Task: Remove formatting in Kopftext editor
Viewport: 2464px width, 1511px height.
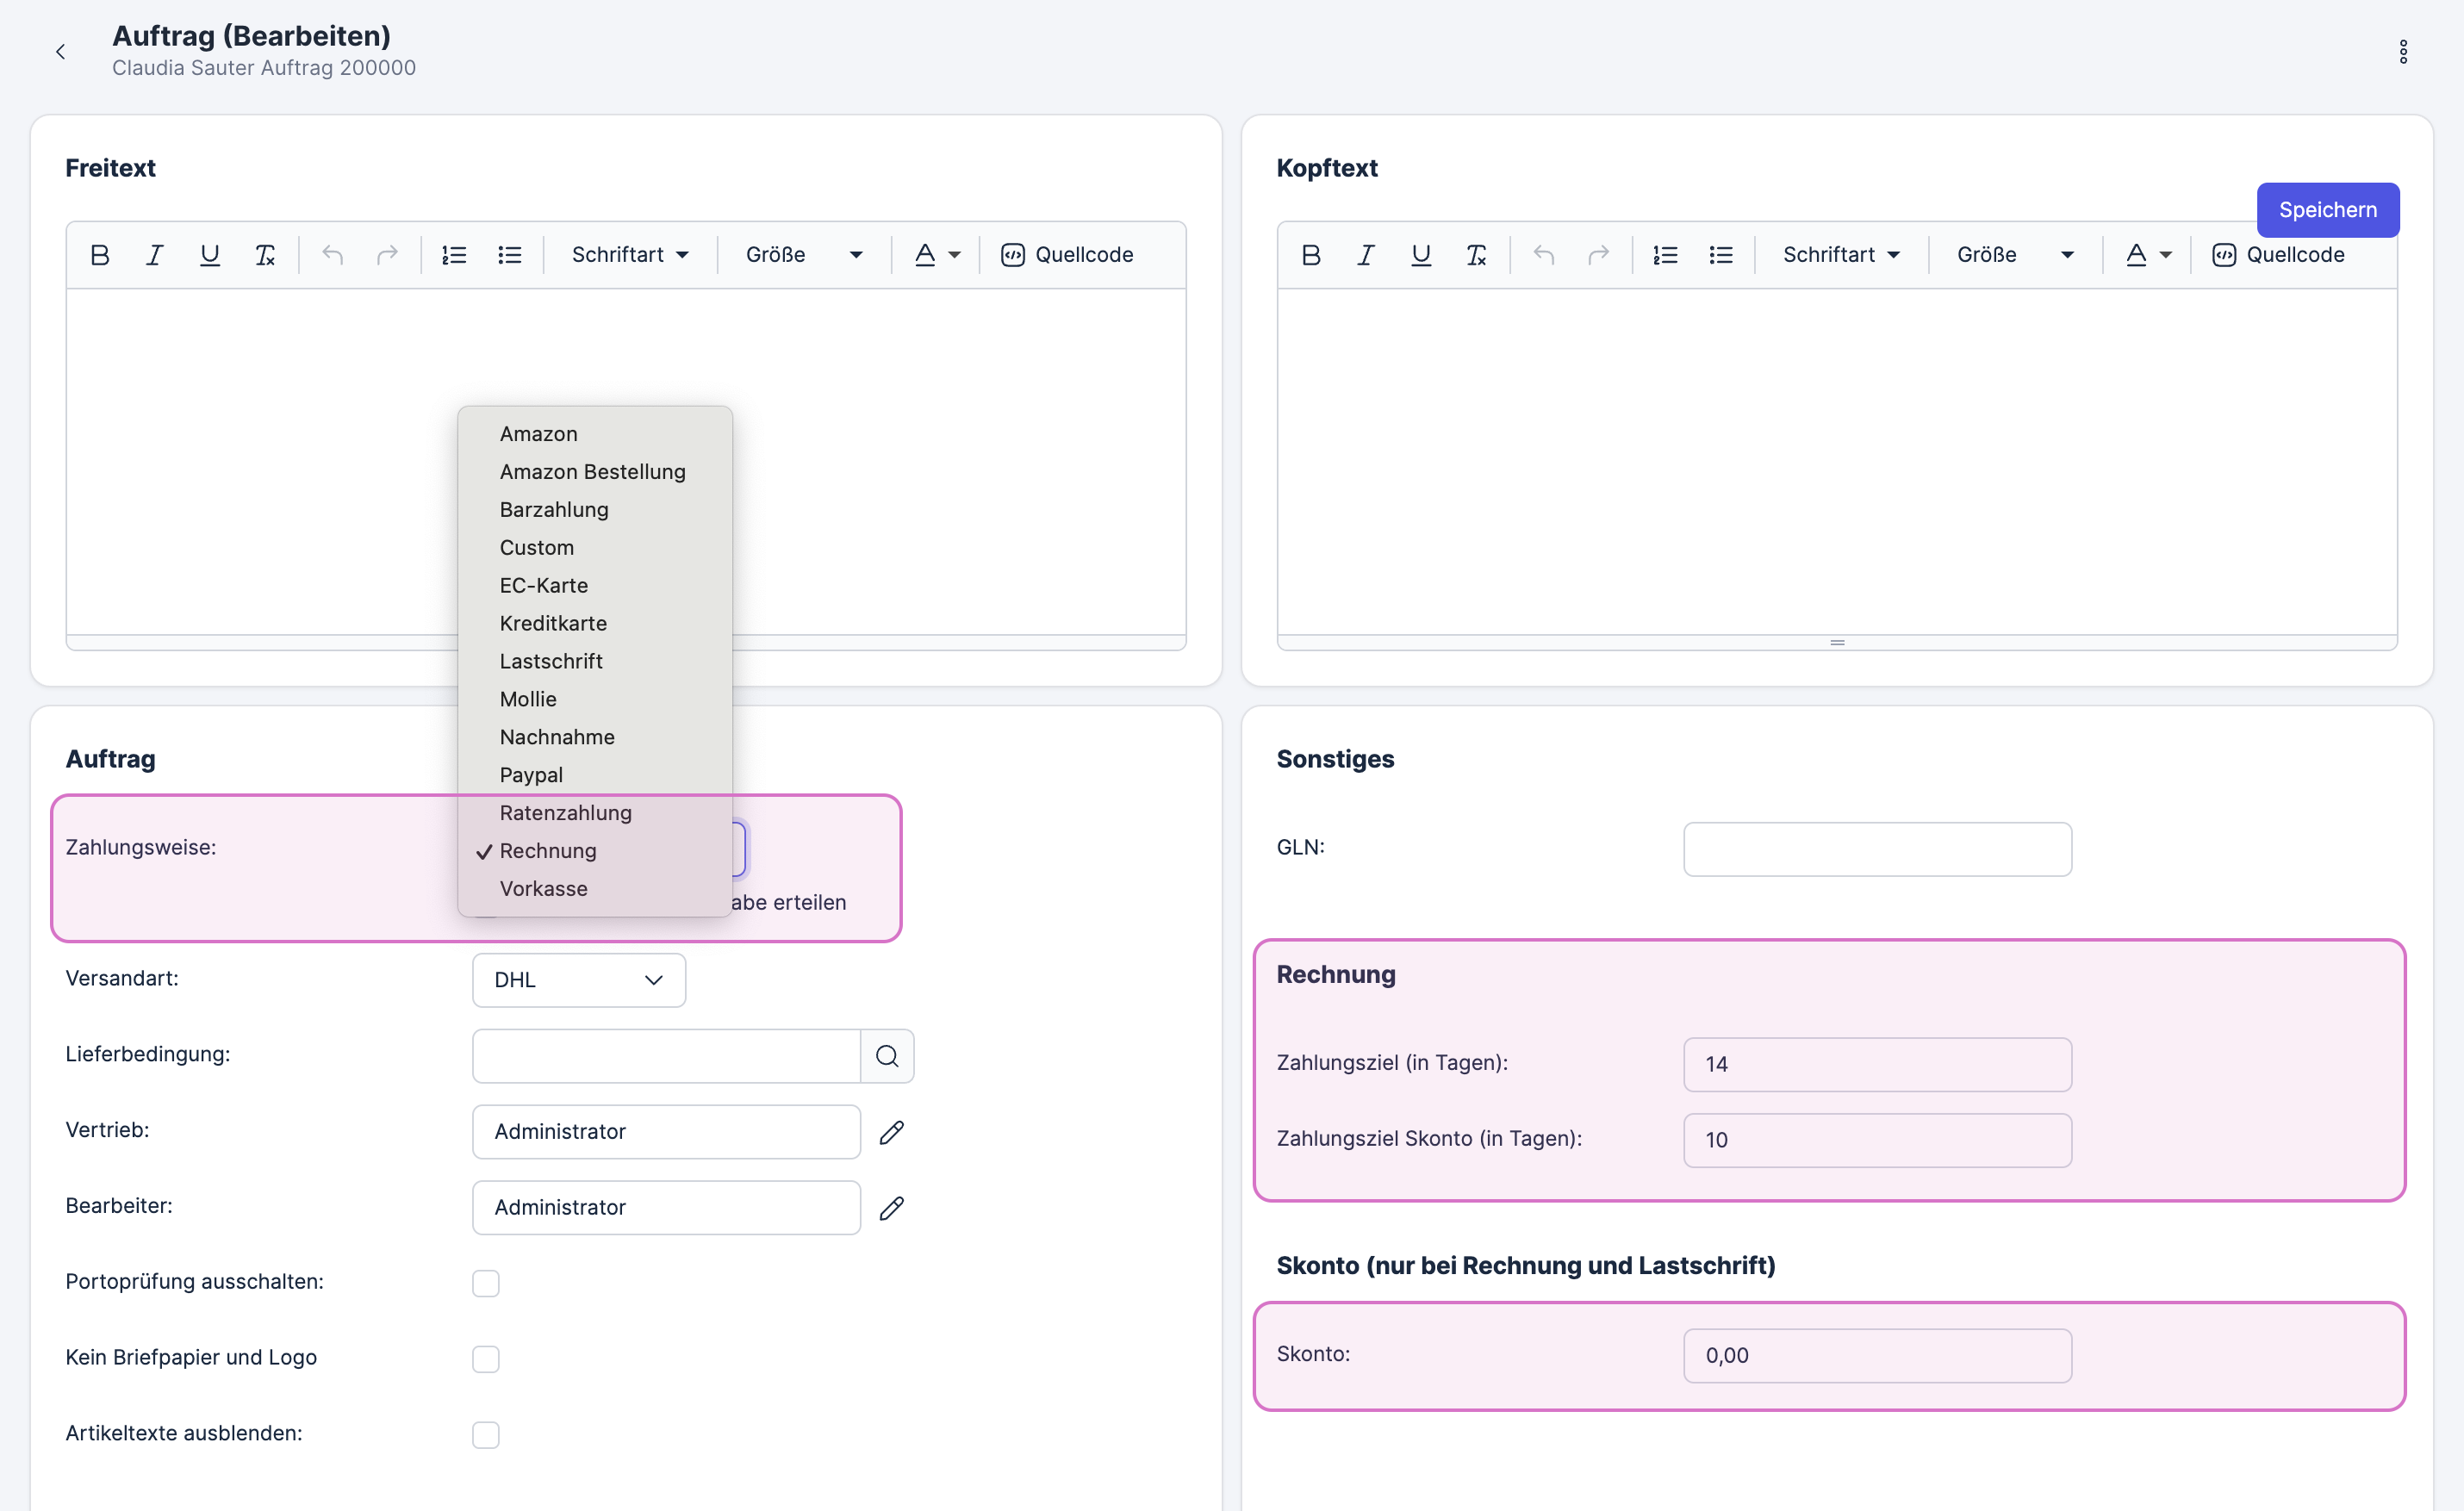Action: (1476, 255)
